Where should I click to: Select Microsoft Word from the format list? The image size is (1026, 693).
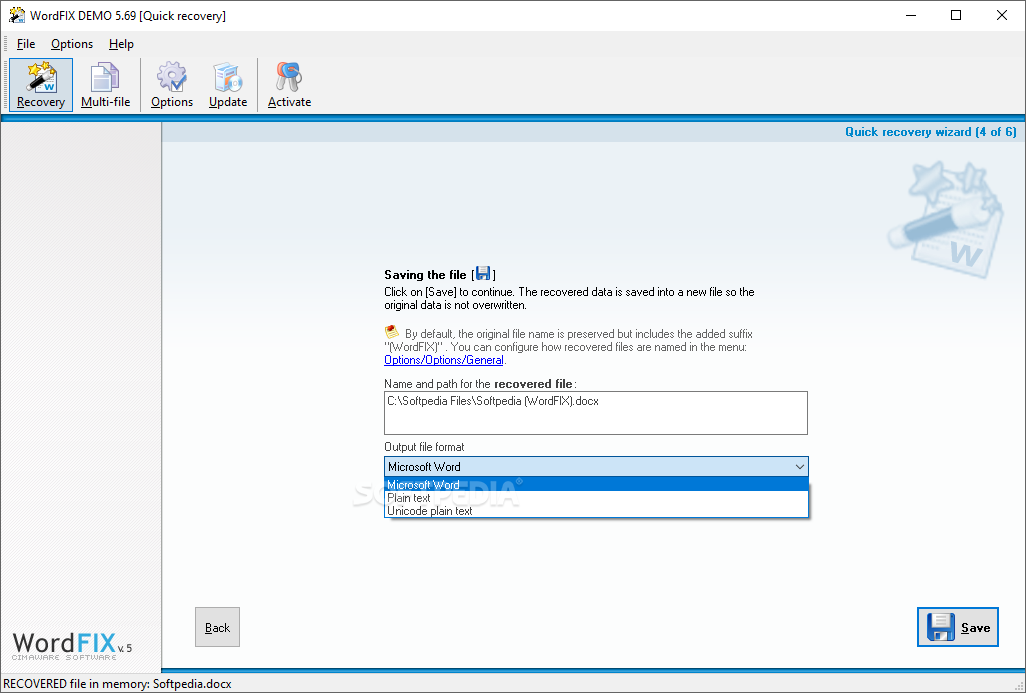point(596,485)
